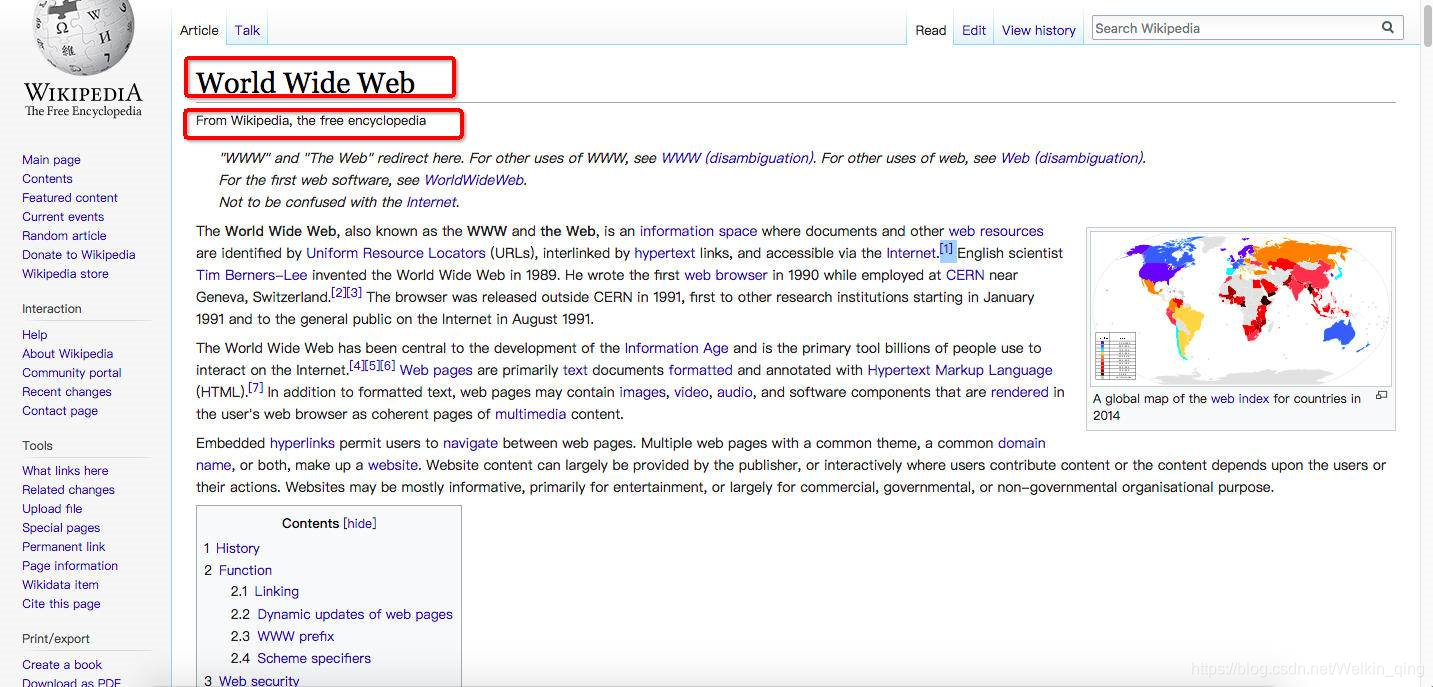Open Cite this page link
Screen dimensions: 1433x687
pyautogui.click(x=61, y=604)
